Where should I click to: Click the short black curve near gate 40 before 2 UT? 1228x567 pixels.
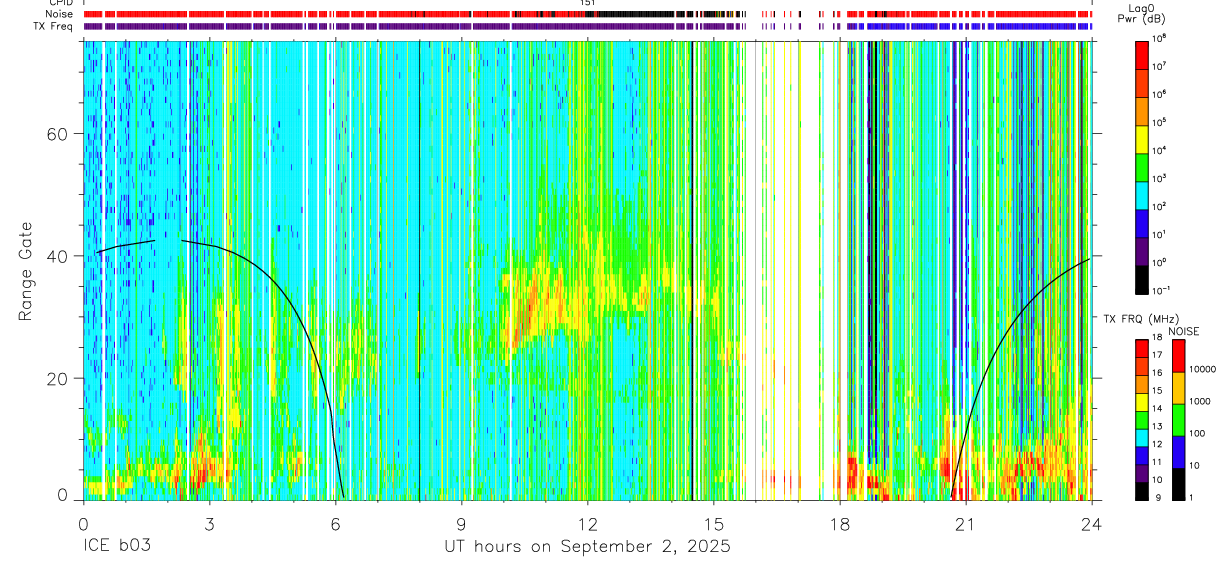click(x=125, y=244)
